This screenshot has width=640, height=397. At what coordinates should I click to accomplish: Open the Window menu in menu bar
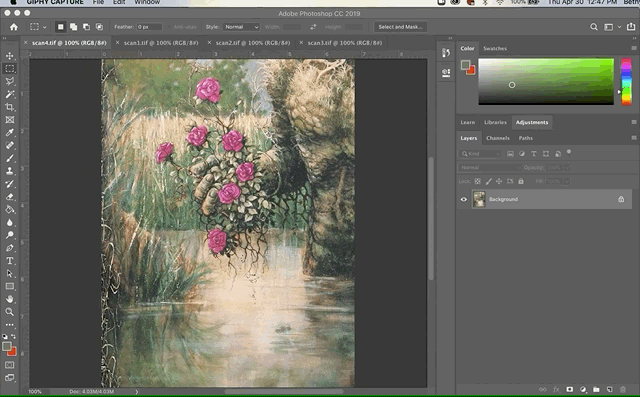pos(147,2)
